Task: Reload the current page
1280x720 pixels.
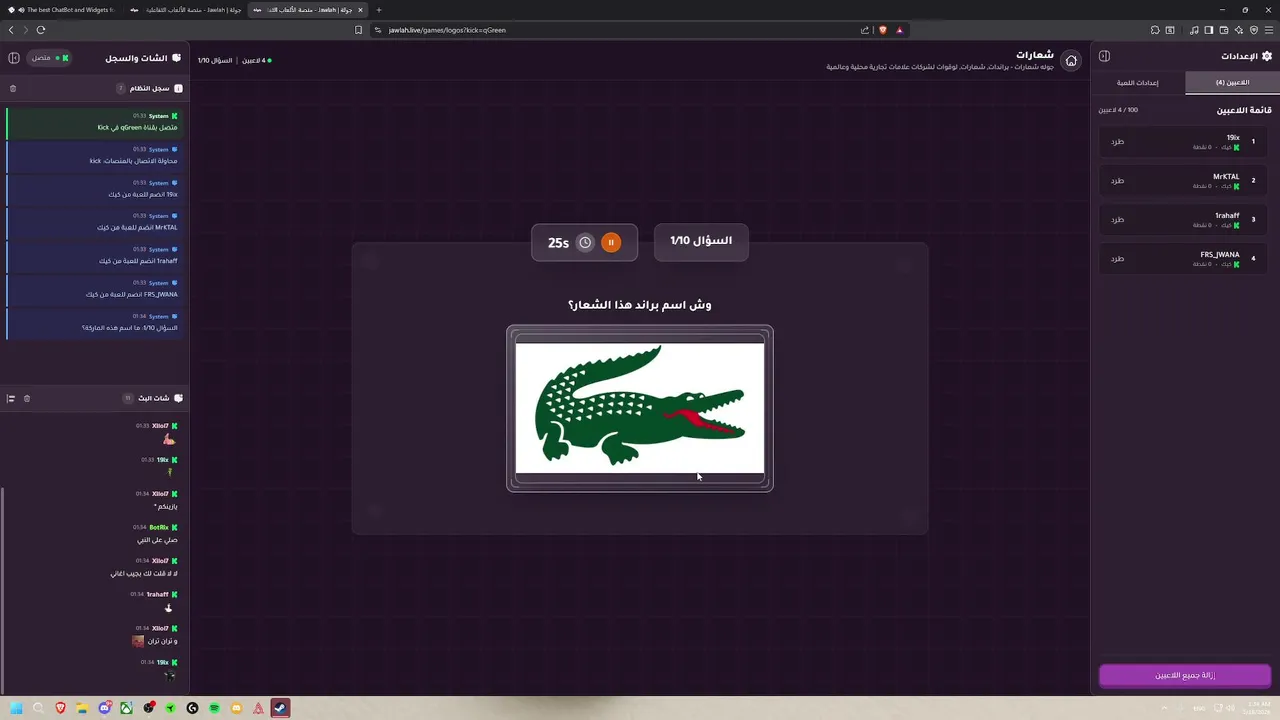Action: coord(41,30)
